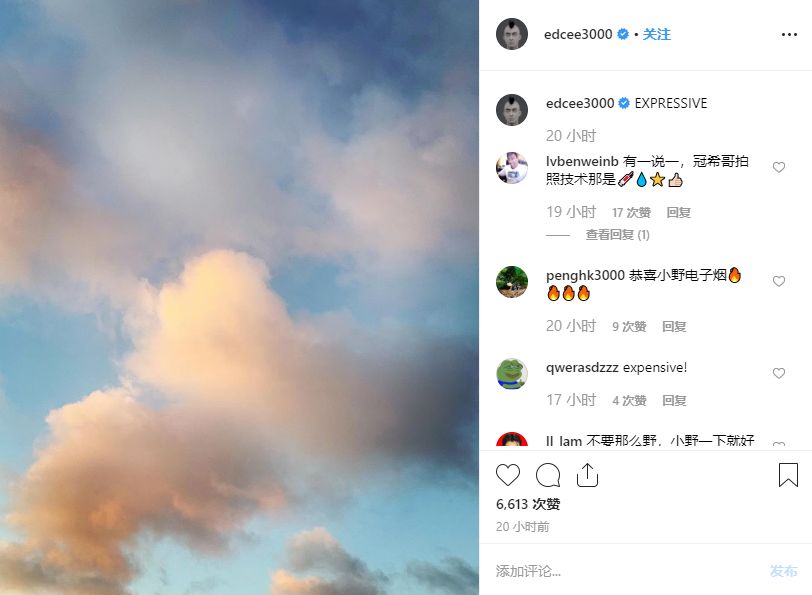
Task: Like the post with the heart icon
Action: coord(508,475)
